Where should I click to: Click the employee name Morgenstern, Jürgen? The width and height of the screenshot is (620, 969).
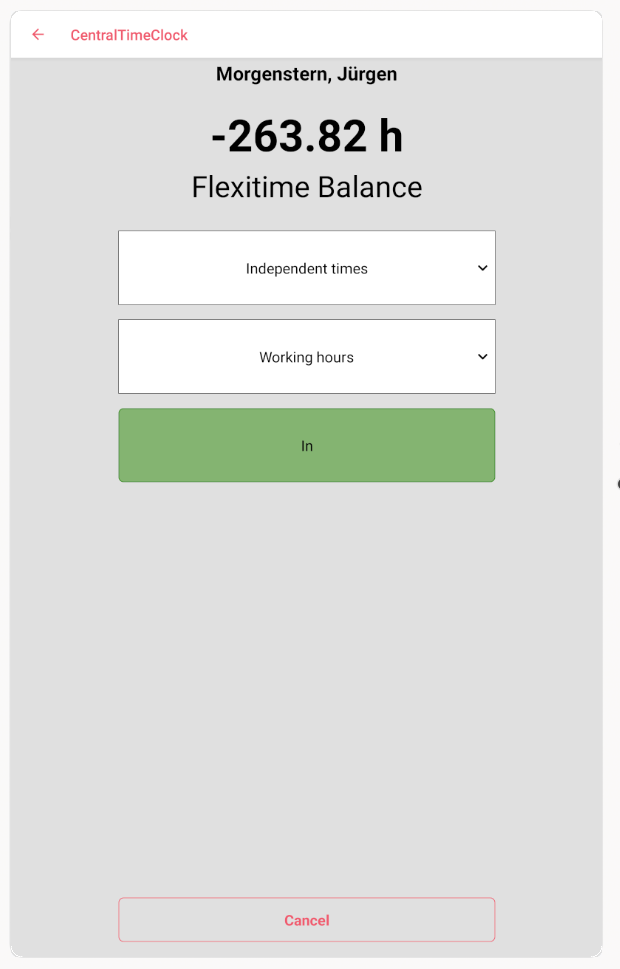pyautogui.click(x=306, y=74)
